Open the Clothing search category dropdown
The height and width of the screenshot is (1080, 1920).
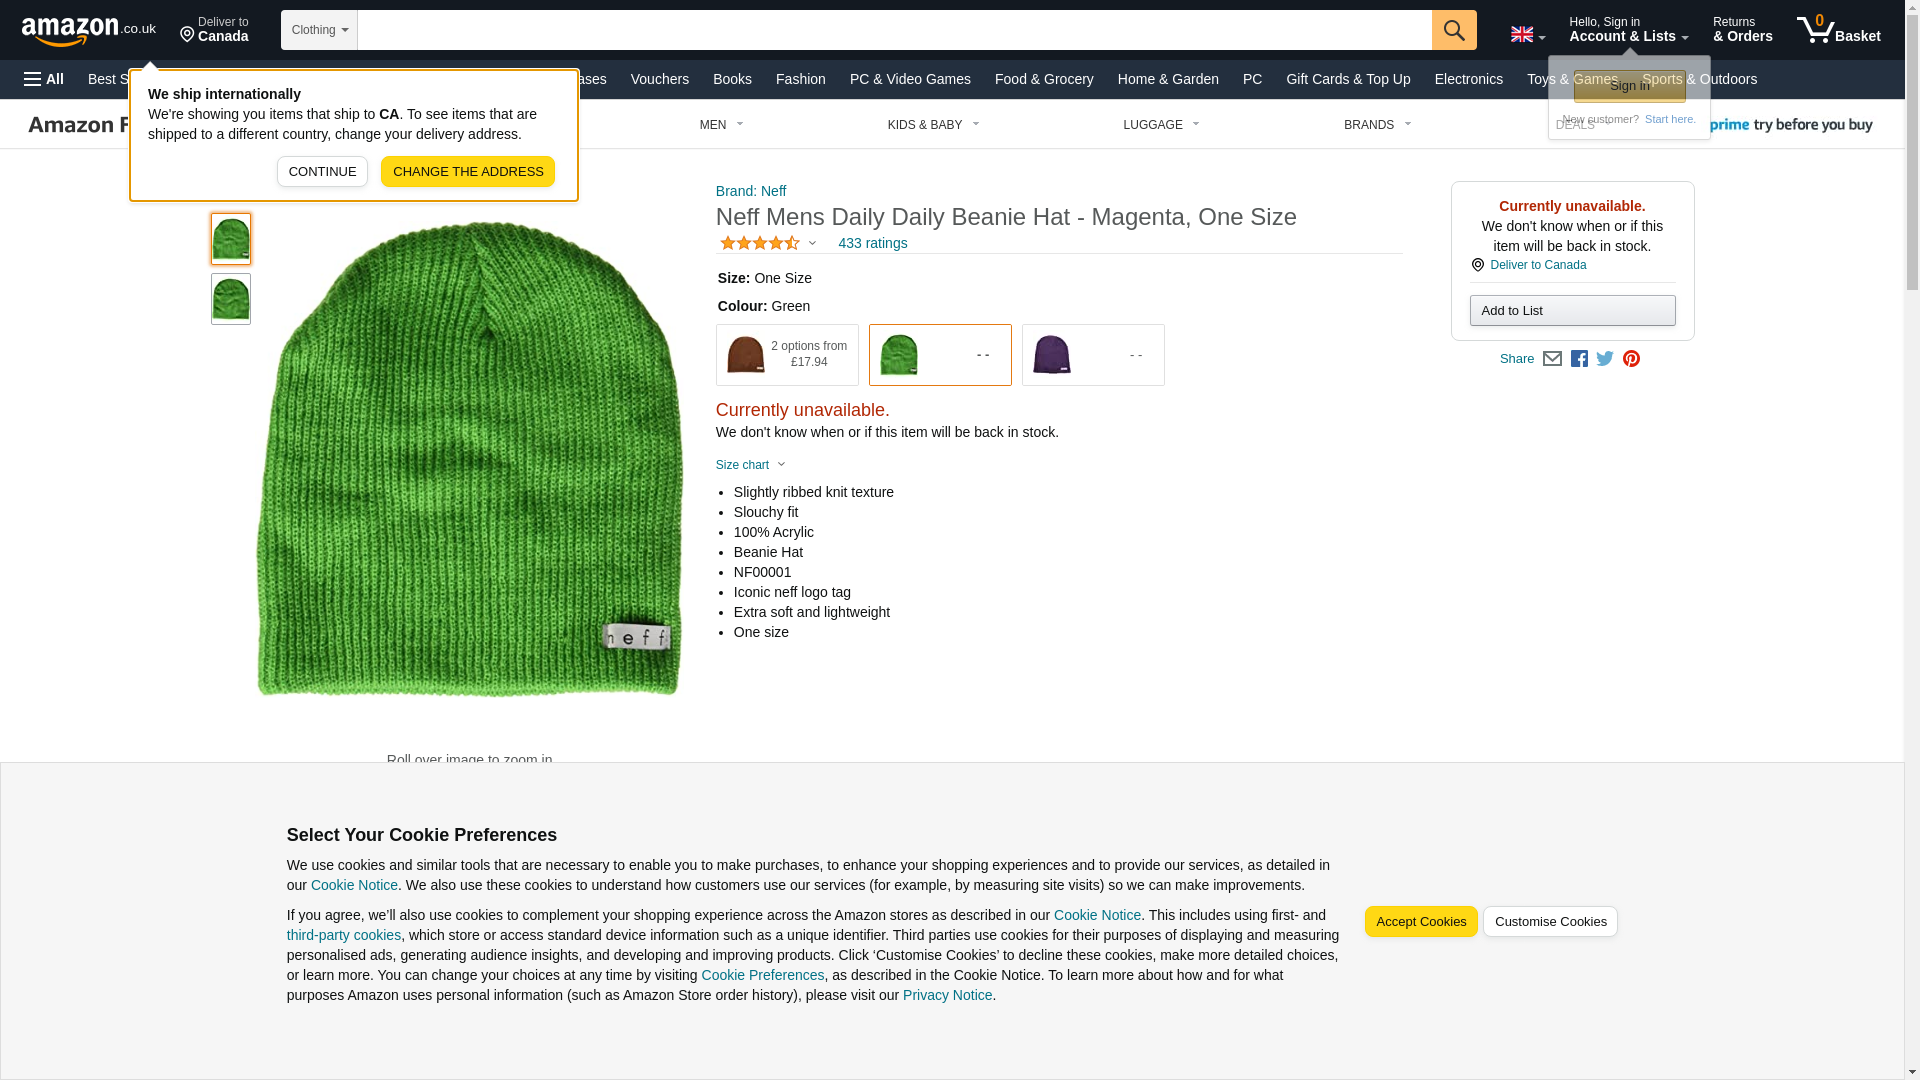click(x=319, y=30)
